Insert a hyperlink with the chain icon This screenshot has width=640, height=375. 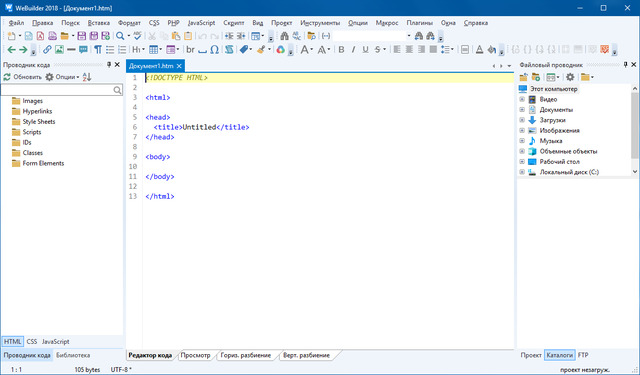47,50
